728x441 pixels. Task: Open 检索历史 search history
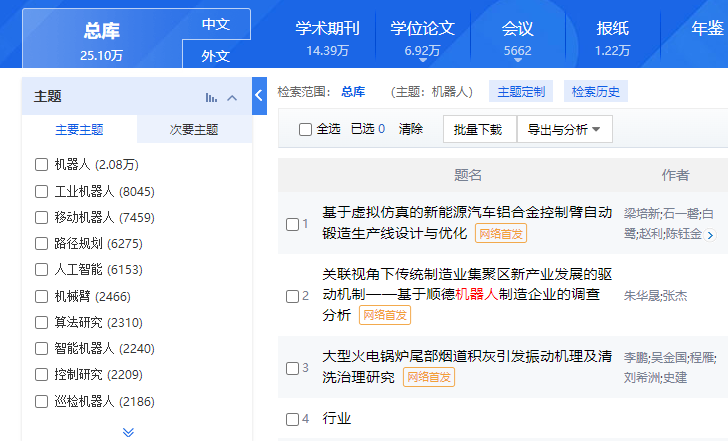coord(596,91)
